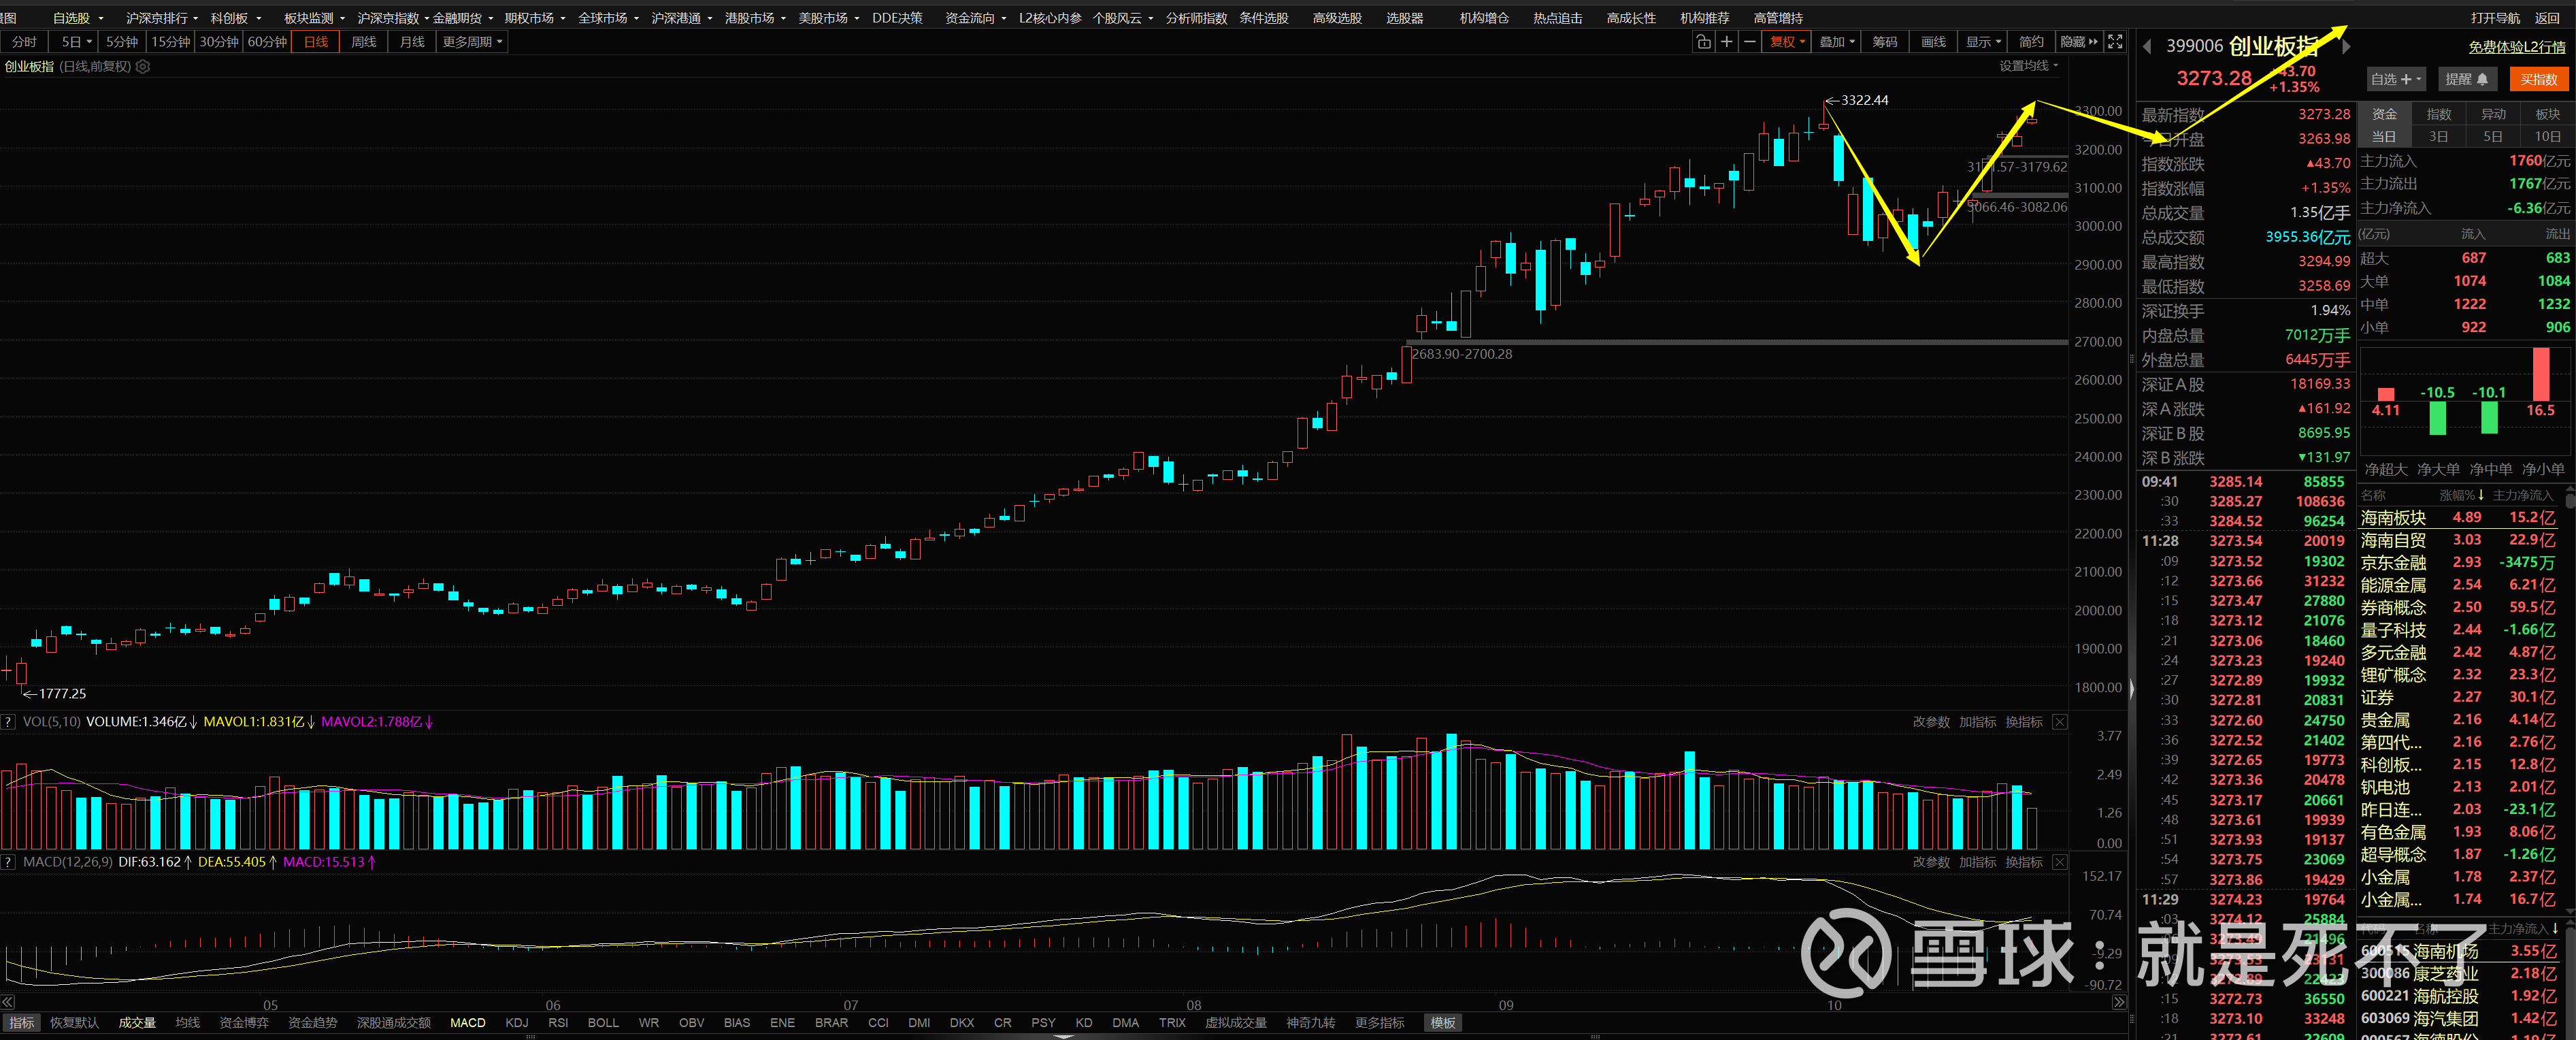Viewport: 2576px width, 1040px height.
Task: Open the 复权 dropdown
Action: [1786, 42]
